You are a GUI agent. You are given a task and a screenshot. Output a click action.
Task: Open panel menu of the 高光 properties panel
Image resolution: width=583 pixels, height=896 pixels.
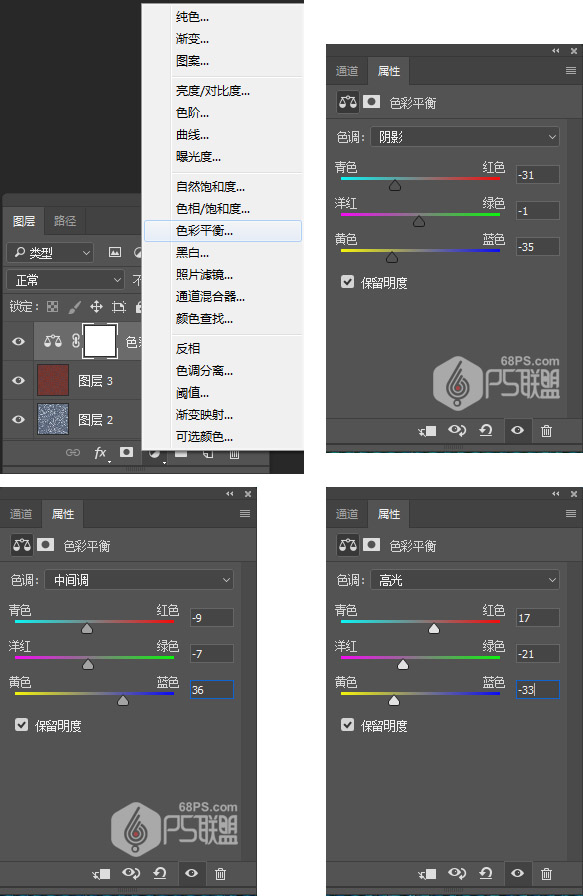coord(570,514)
